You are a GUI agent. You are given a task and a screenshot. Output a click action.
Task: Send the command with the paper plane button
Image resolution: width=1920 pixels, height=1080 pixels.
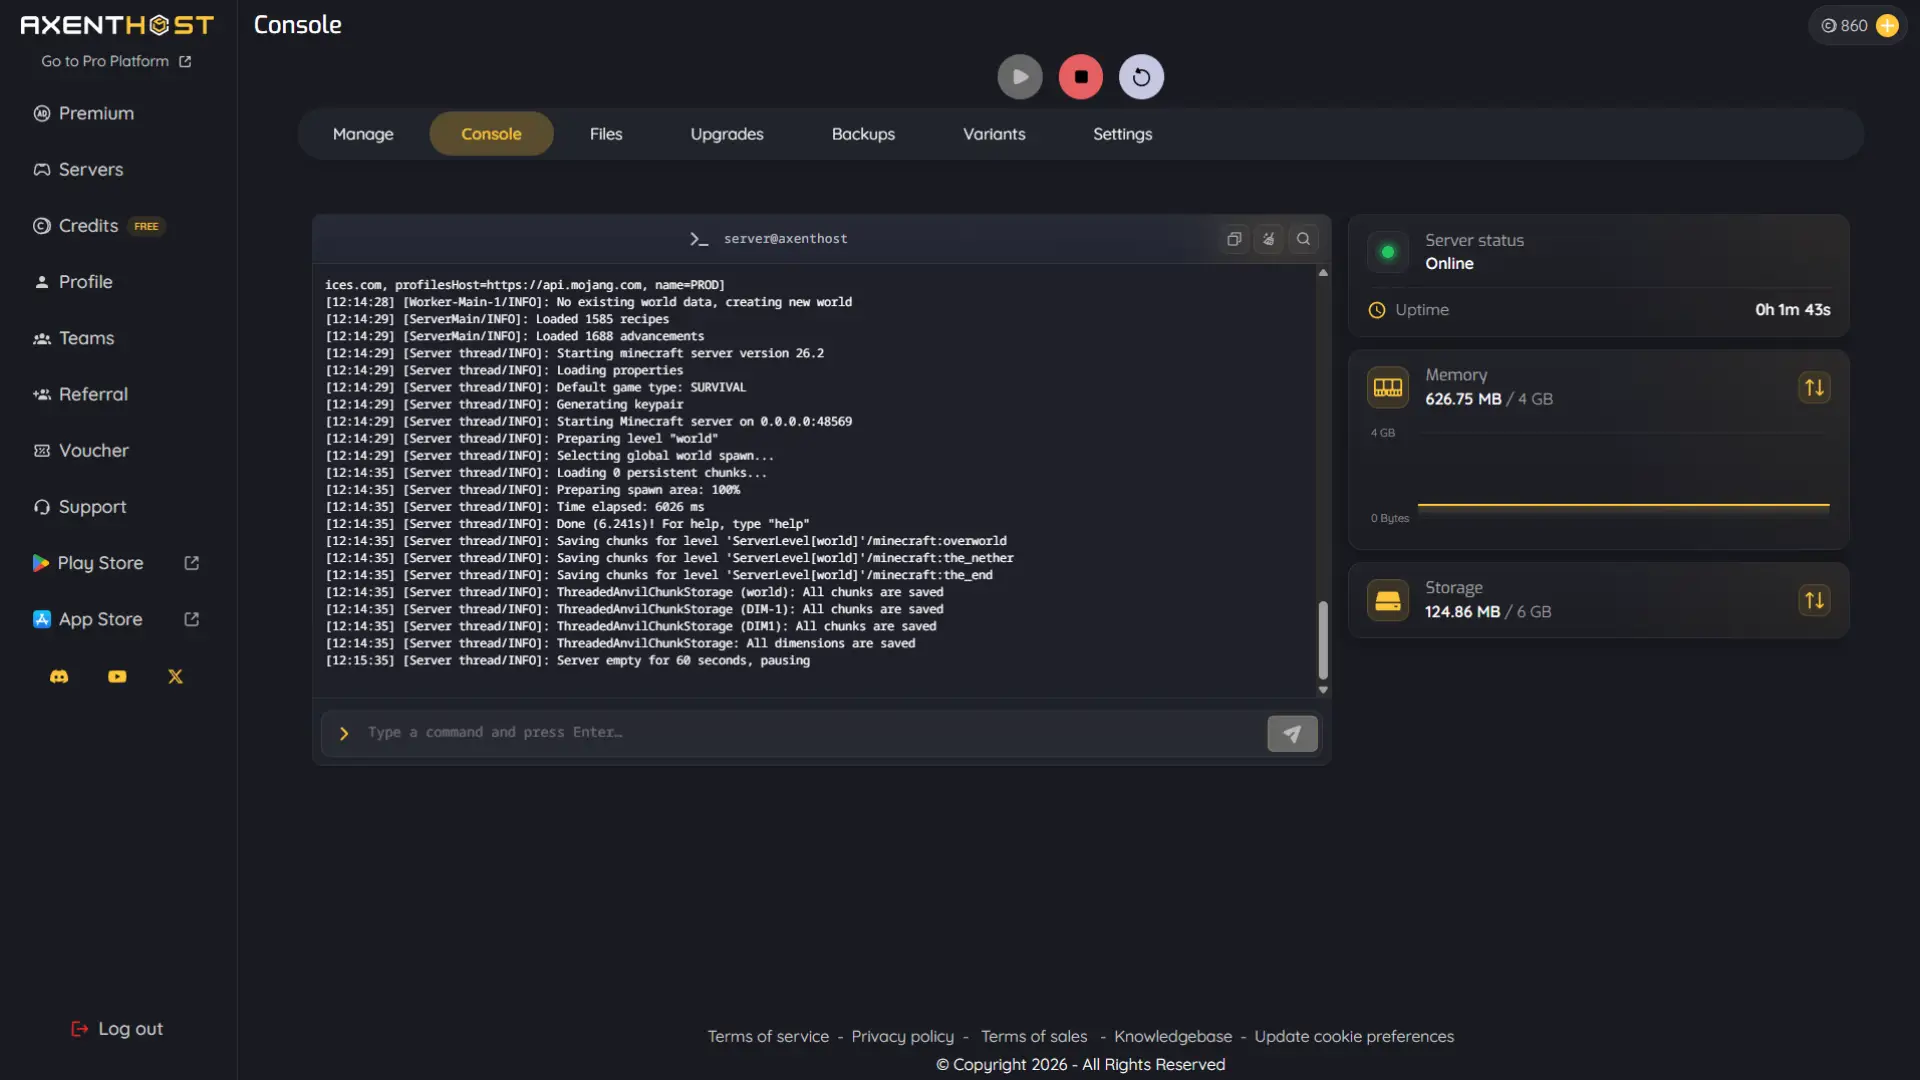1292,733
